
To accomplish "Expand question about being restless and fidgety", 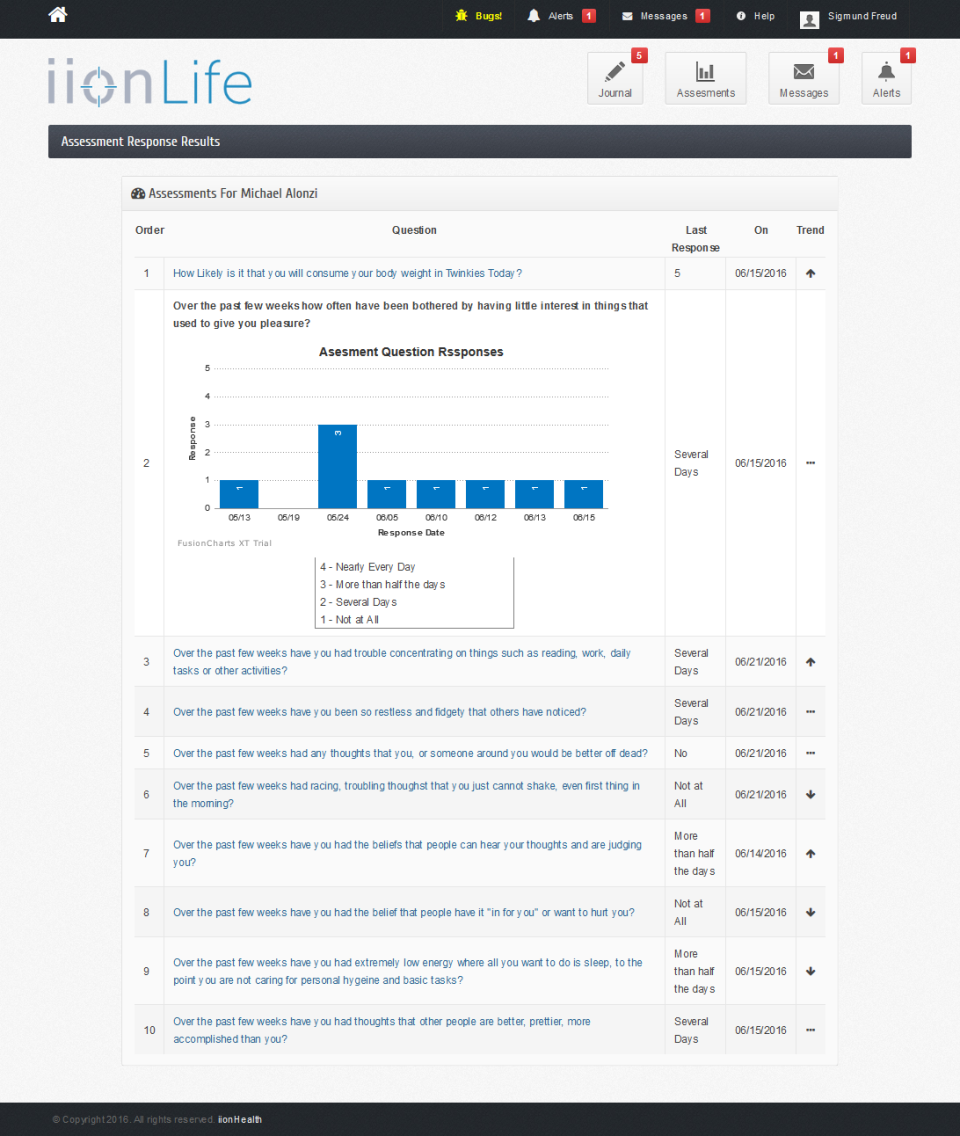I will tap(380, 712).
